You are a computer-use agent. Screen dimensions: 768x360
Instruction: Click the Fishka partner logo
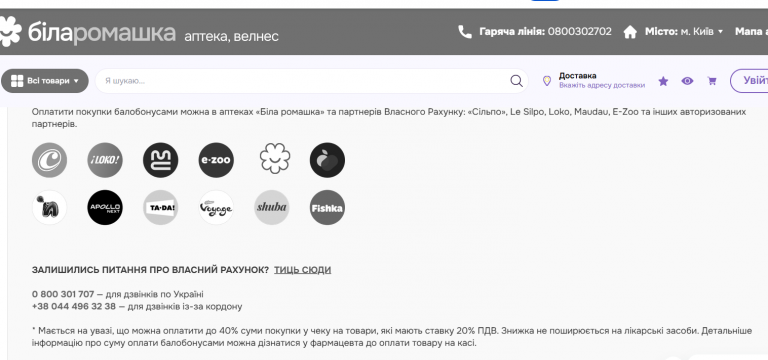(327, 208)
